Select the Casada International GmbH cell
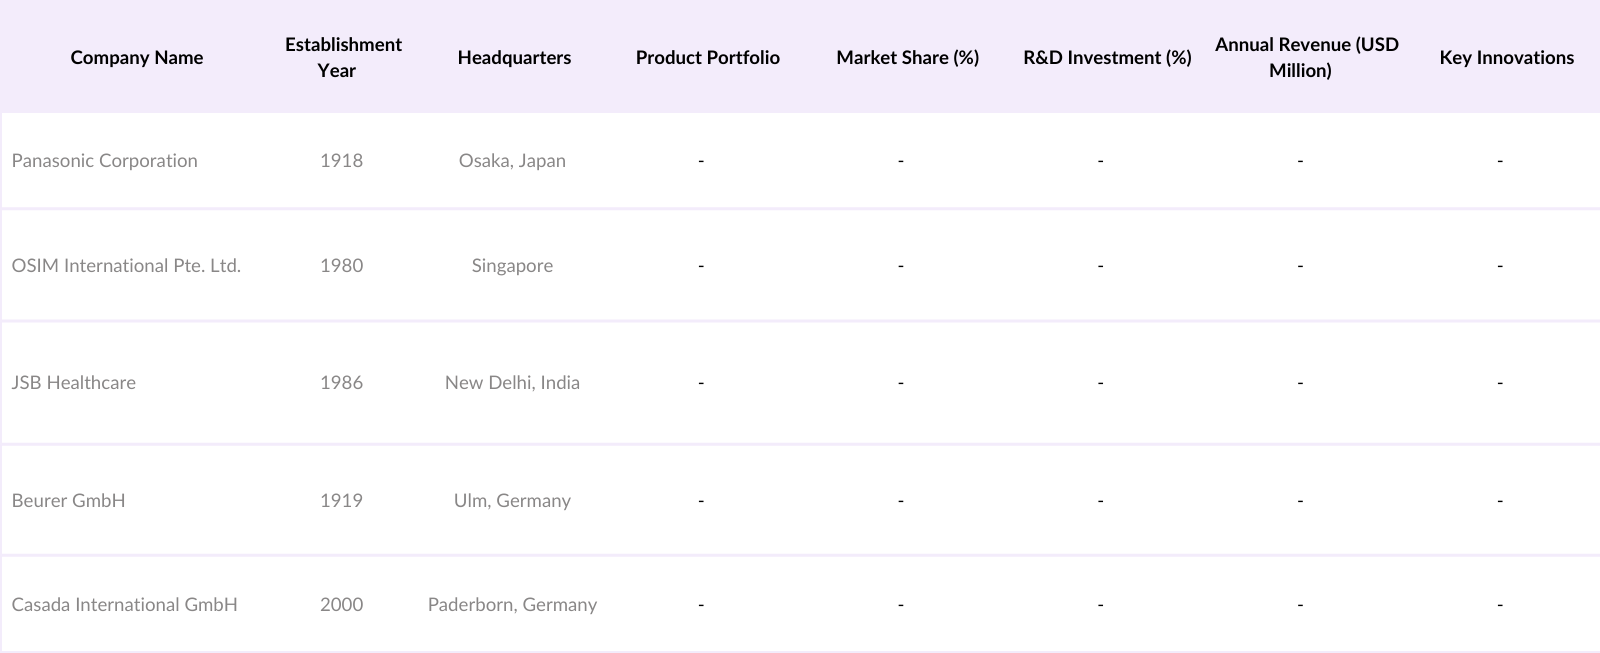The height and width of the screenshot is (653, 1600). click(124, 604)
